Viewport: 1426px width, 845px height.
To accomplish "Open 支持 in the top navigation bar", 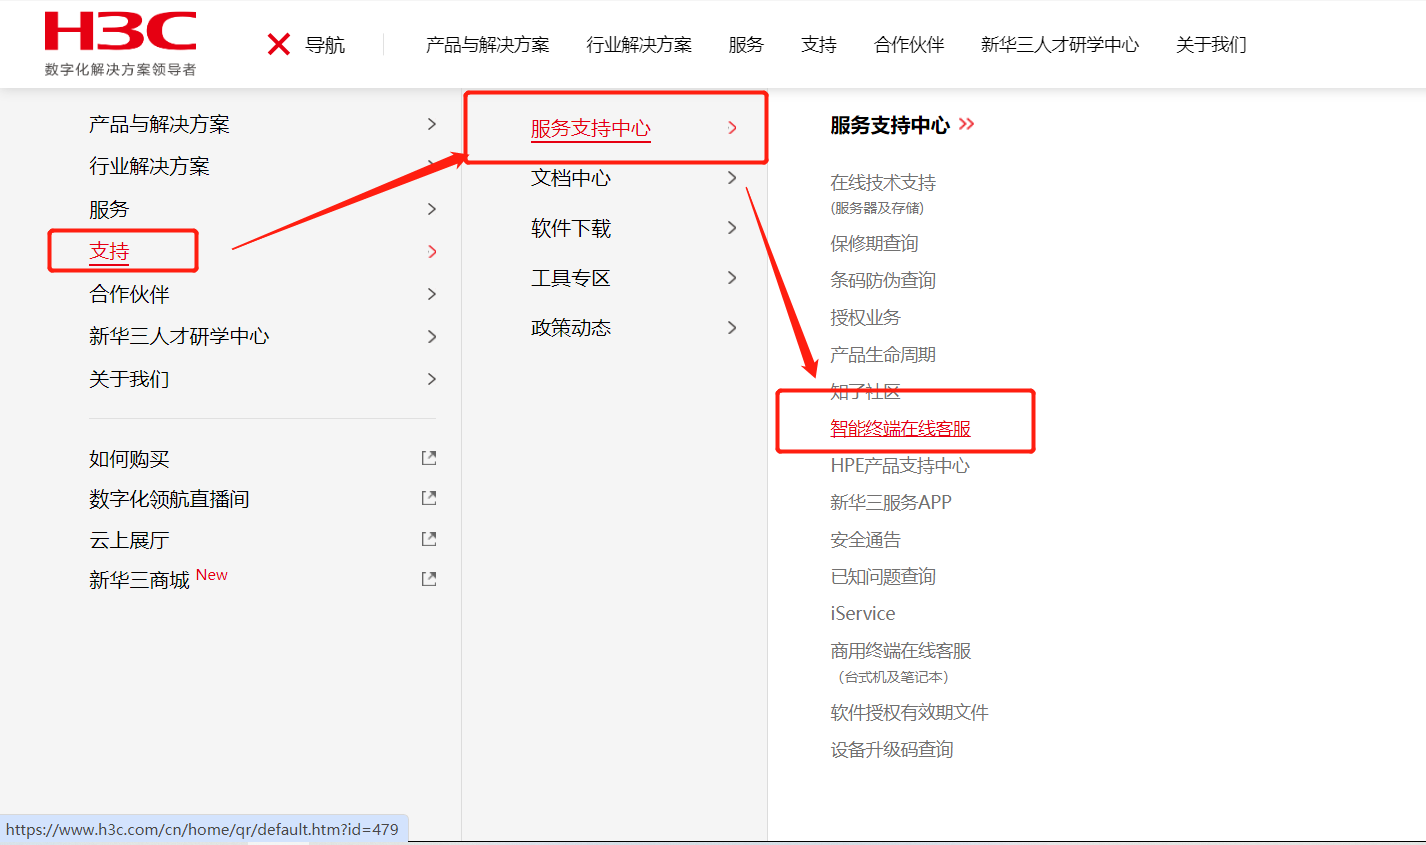I will coord(819,45).
